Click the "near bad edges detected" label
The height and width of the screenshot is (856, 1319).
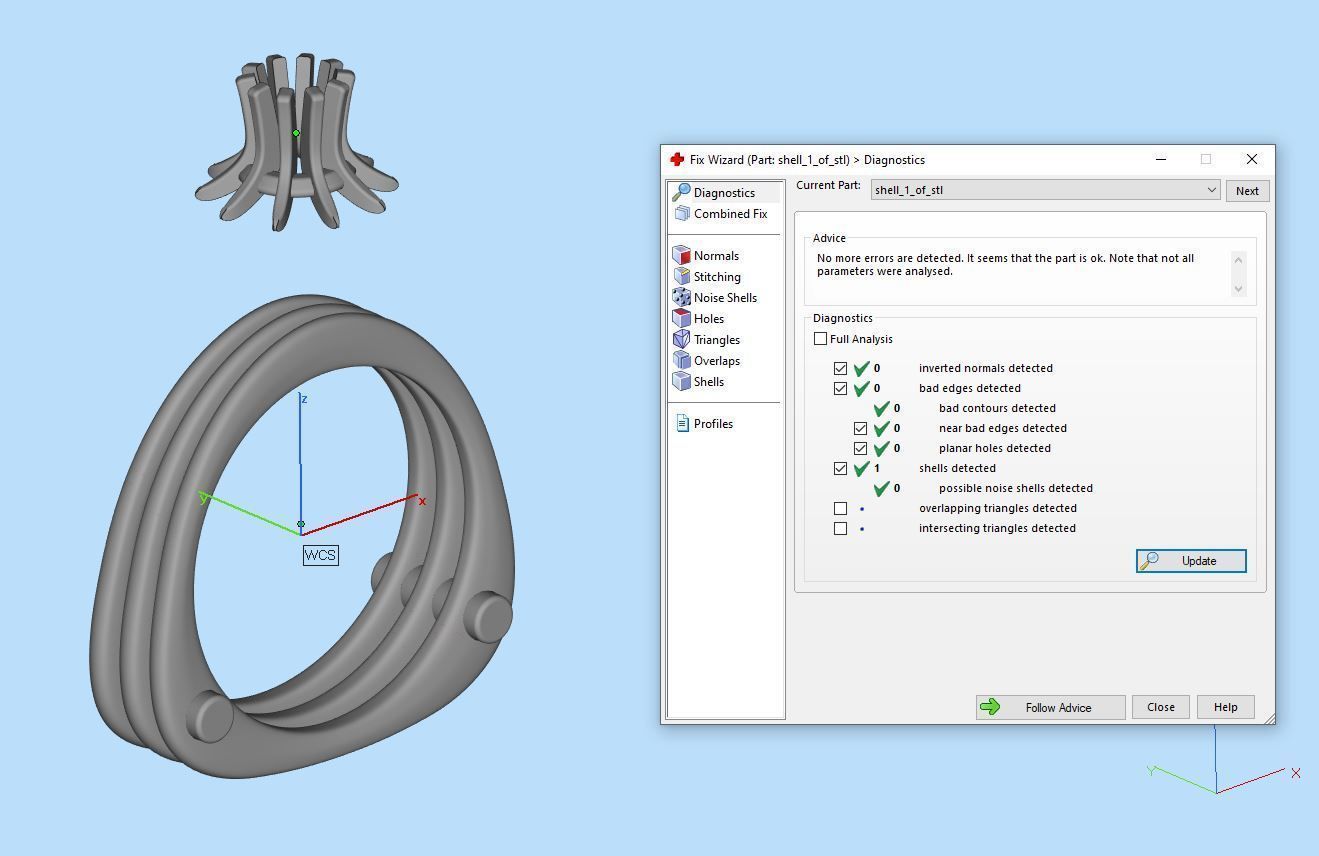1003,428
